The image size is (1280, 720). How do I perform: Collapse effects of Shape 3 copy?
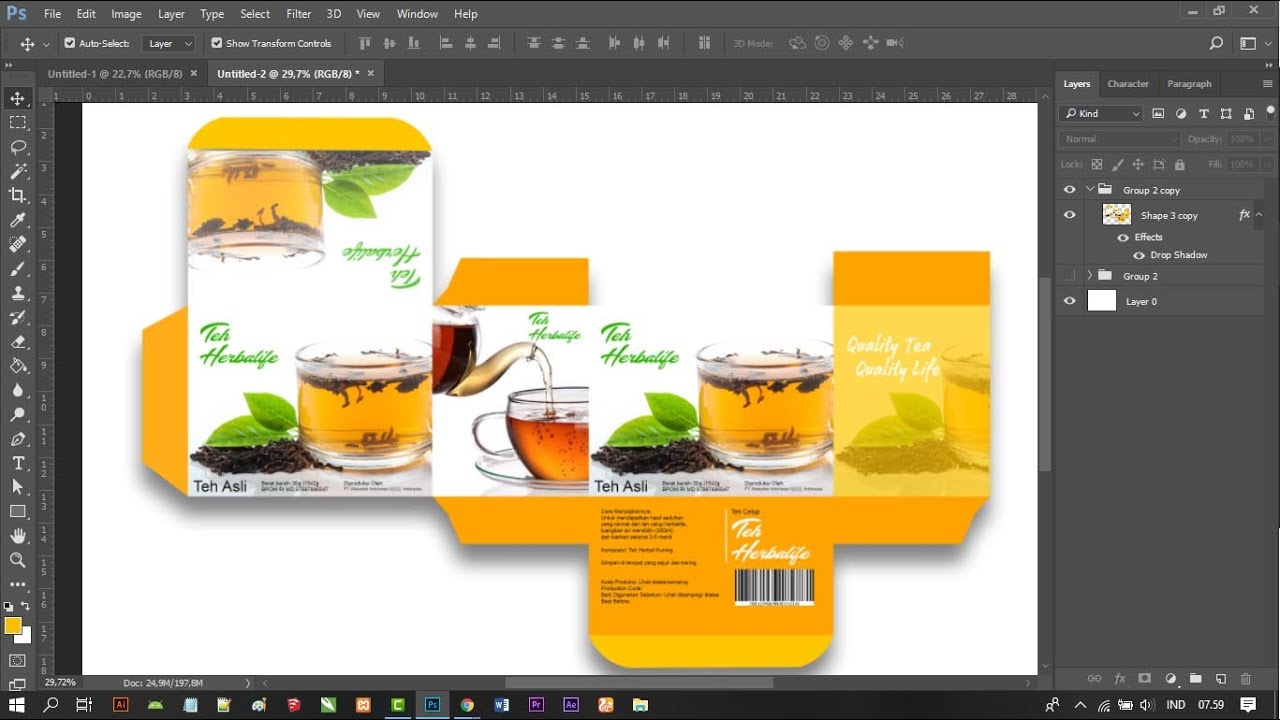1259,215
